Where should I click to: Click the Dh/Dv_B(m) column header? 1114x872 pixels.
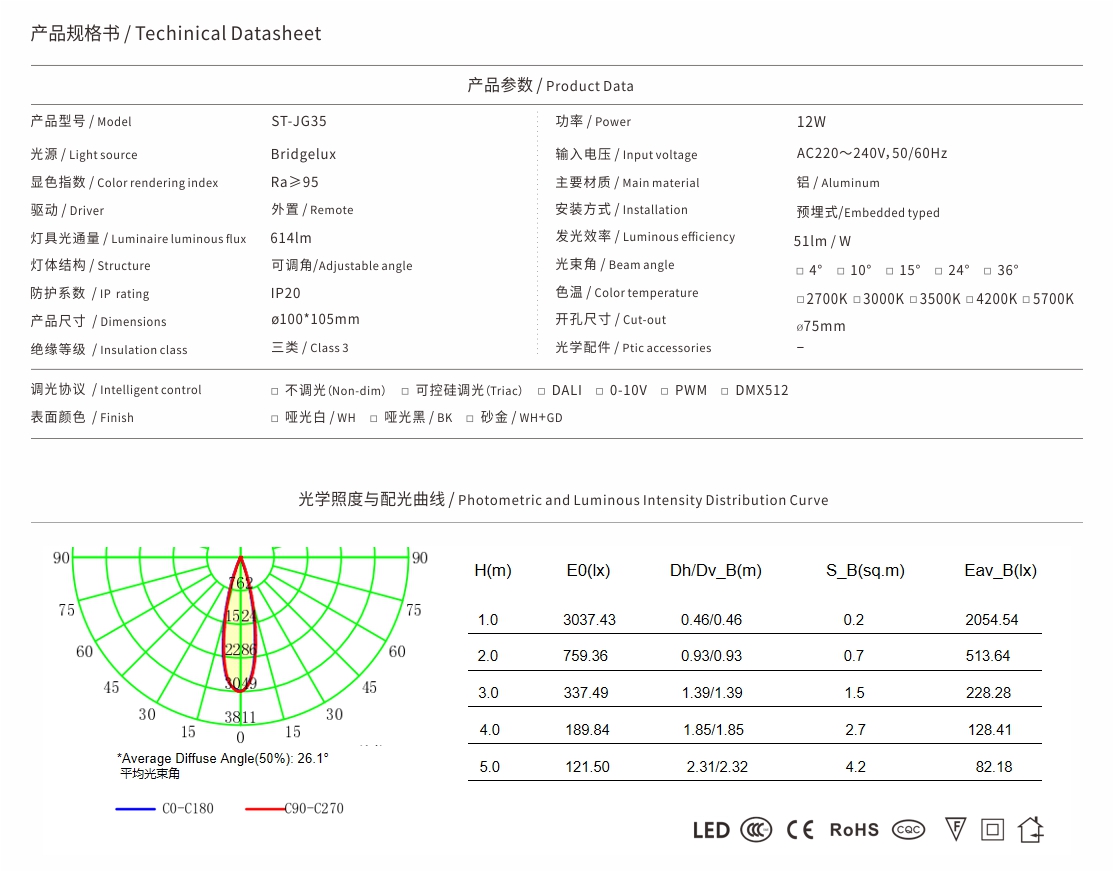715,570
